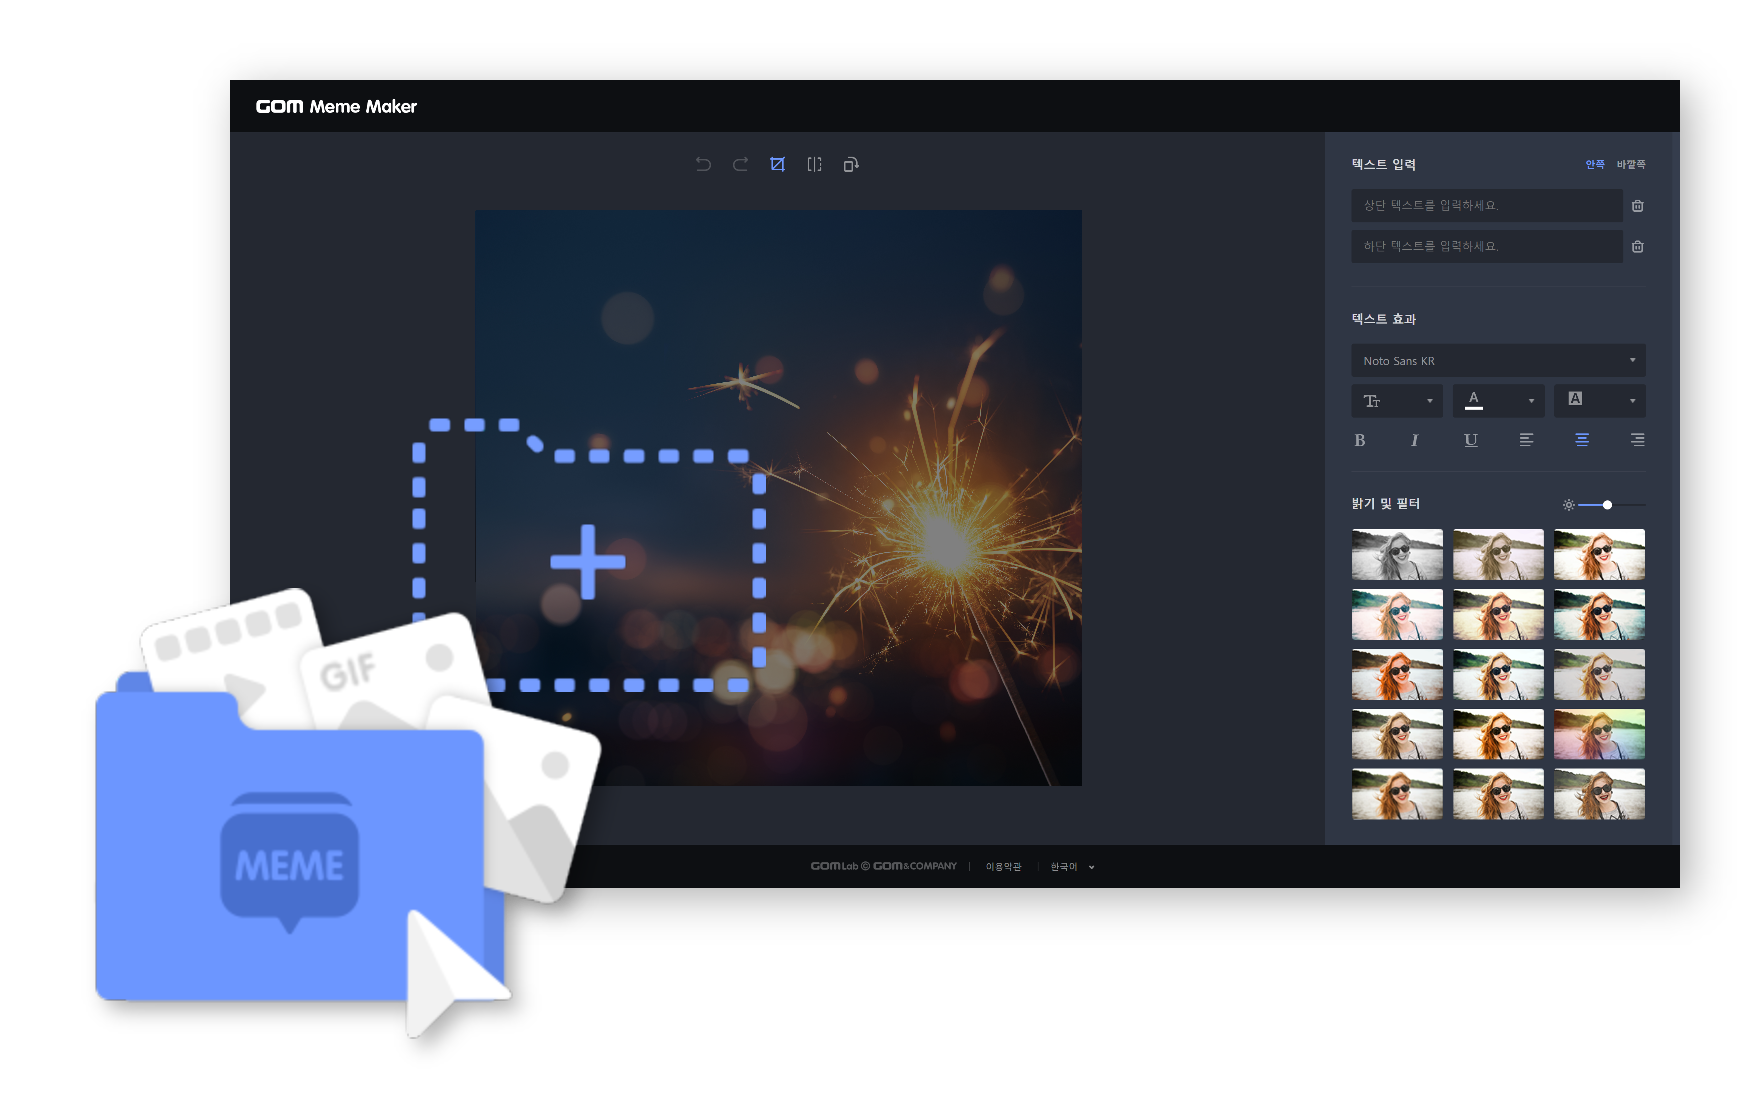Open the 이용약관 terms link
This screenshot has width=1760, height=1120.
1003,867
